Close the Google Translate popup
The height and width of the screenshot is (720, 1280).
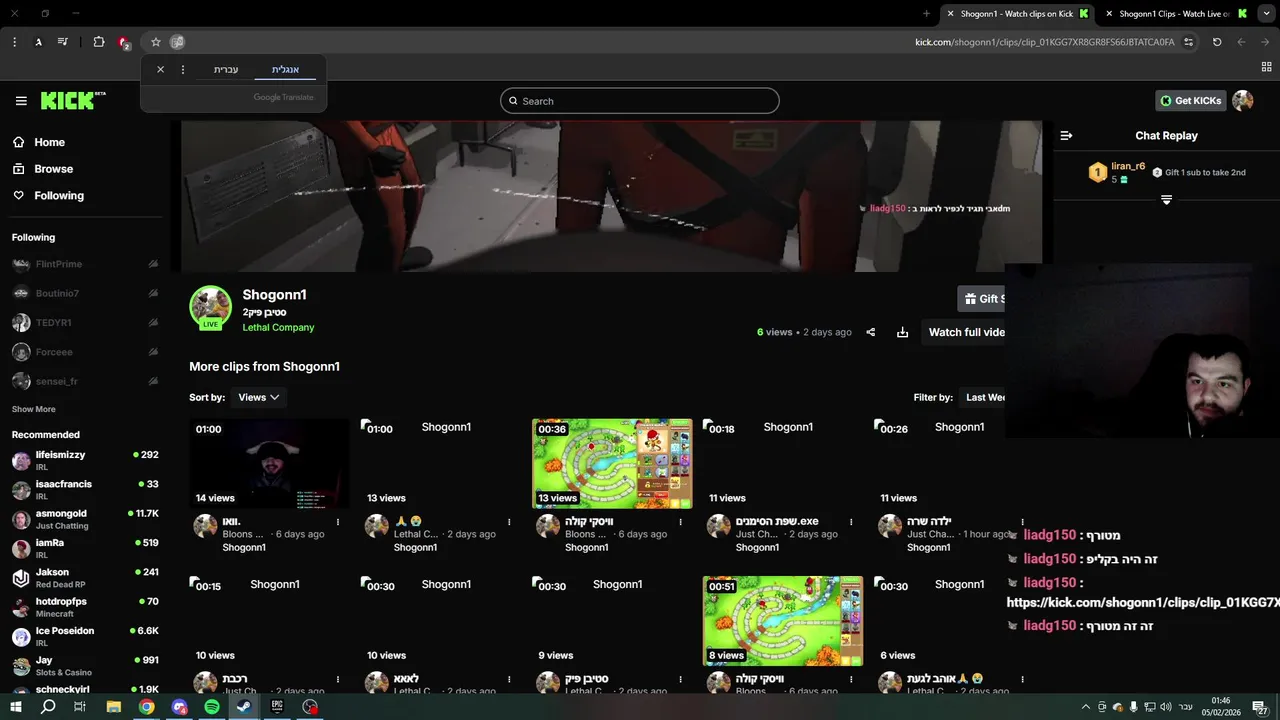point(160,69)
